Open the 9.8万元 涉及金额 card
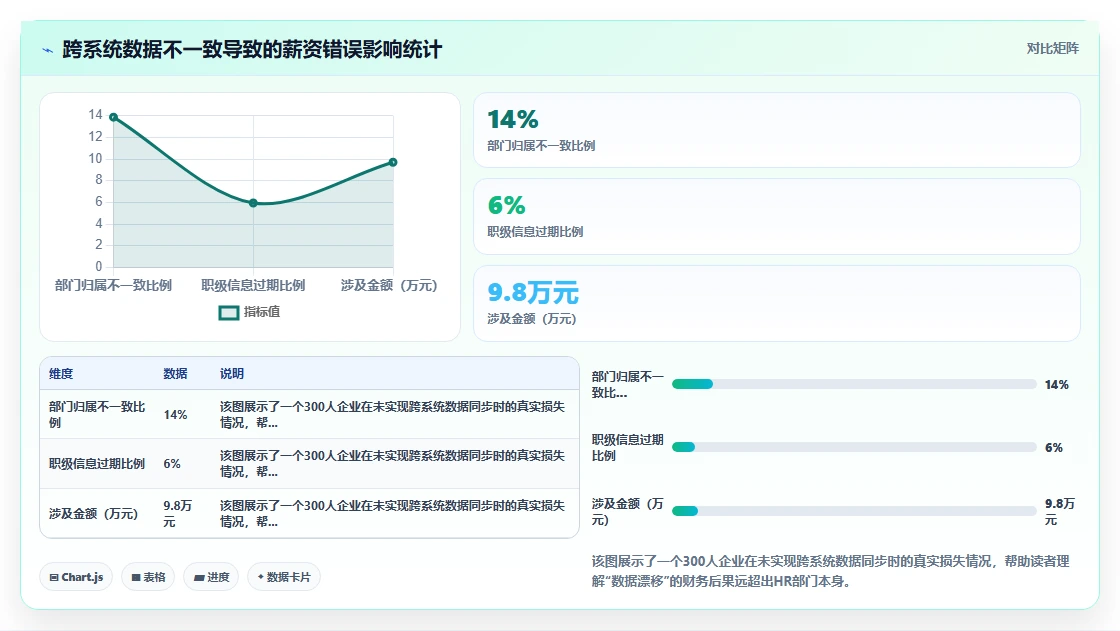Image resolution: width=1120 pixels, height=631 pixels. coord(776,303)
